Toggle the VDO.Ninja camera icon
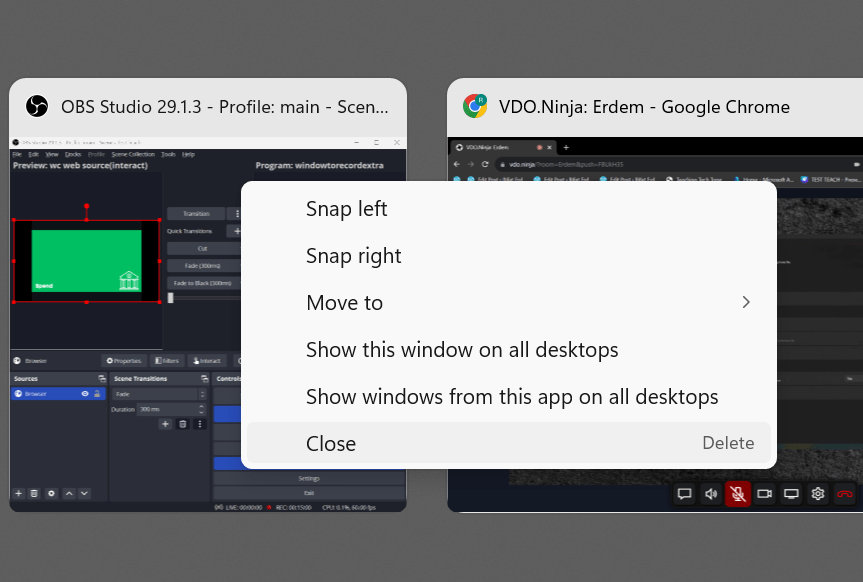863x582 pixels. 764,494
